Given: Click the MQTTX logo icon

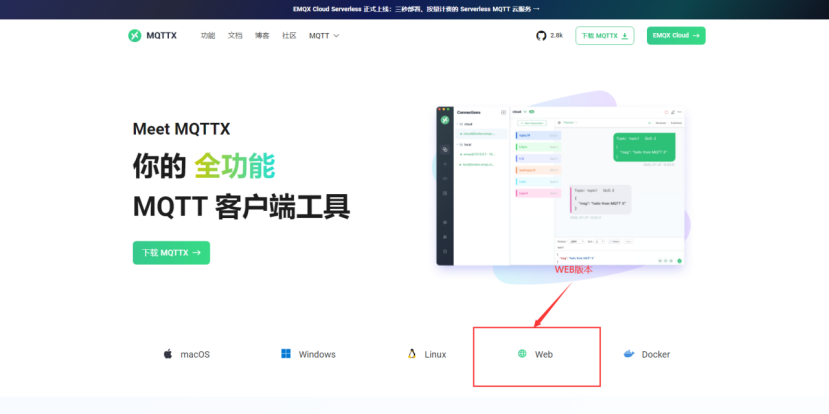Looking at the screenshot, I should (134, 35).
